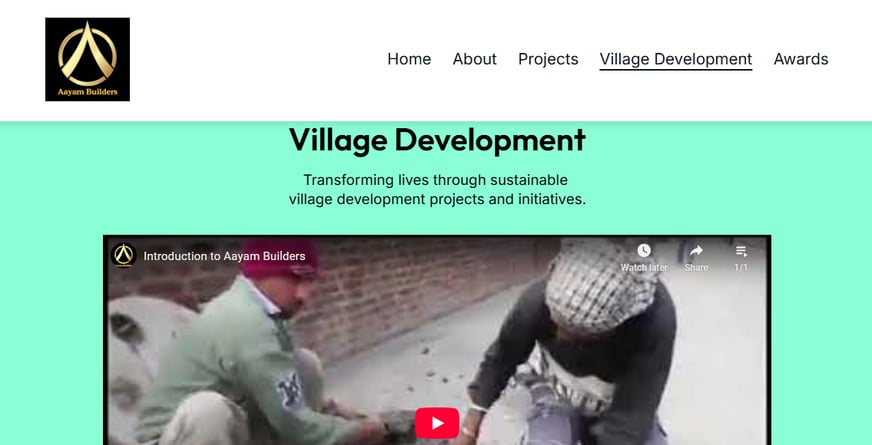Click the Aayam Builders logo

tap(87, 60)
